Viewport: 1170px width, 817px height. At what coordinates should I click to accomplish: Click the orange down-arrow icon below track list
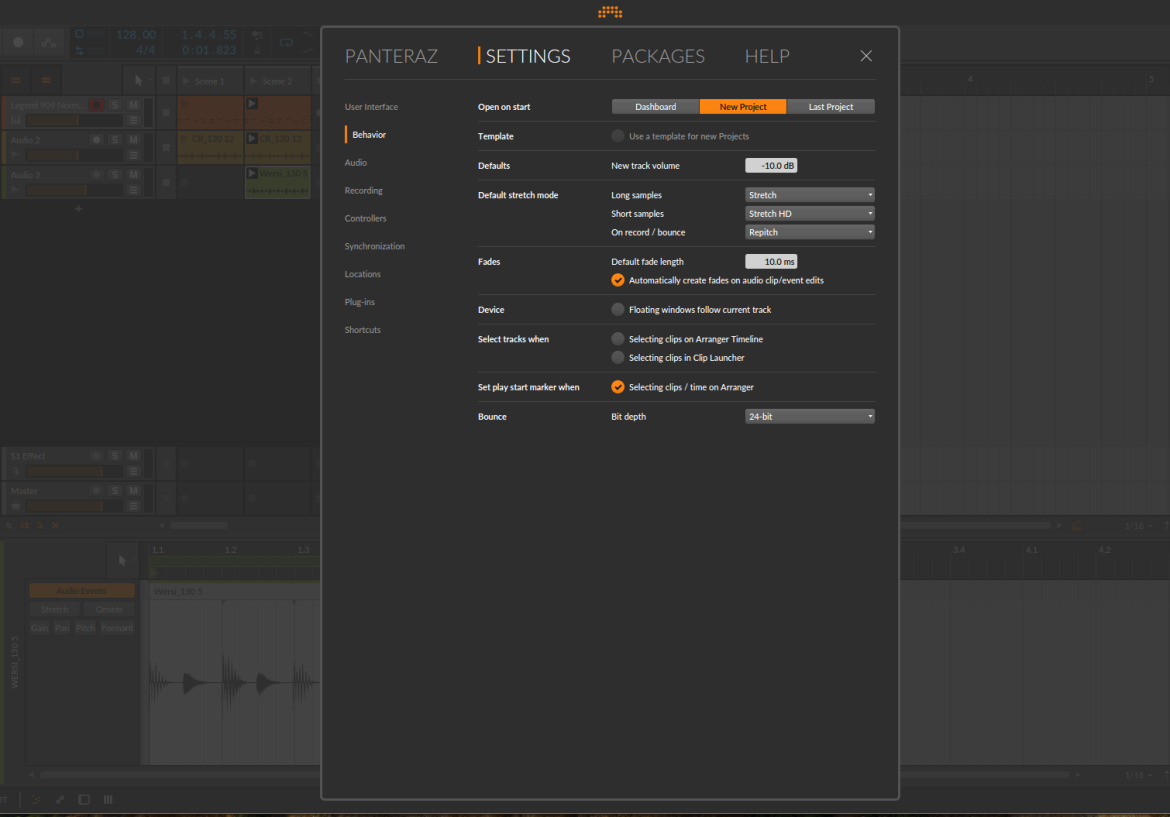tap(40, 525)
